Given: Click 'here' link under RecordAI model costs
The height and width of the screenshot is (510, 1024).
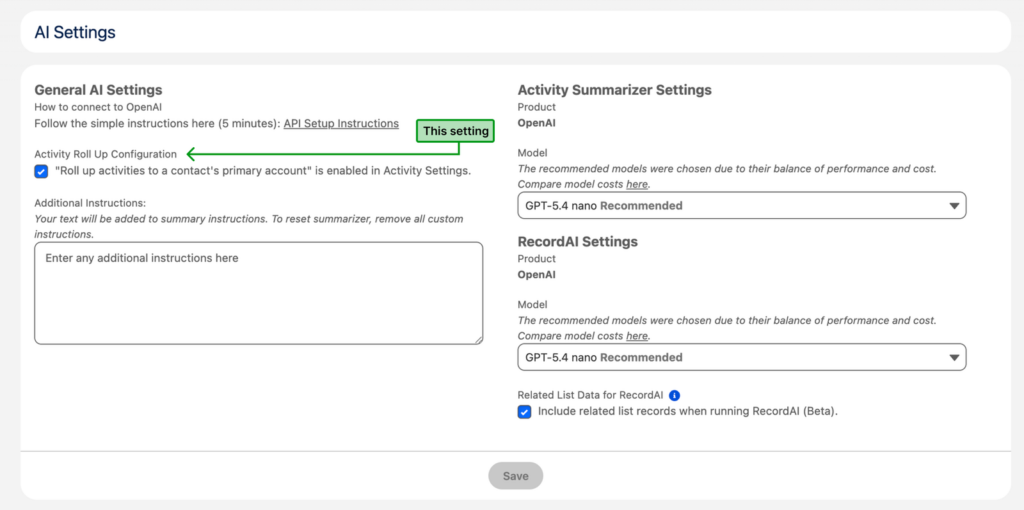Looking at the screenshot, I should tap(637, 336).
